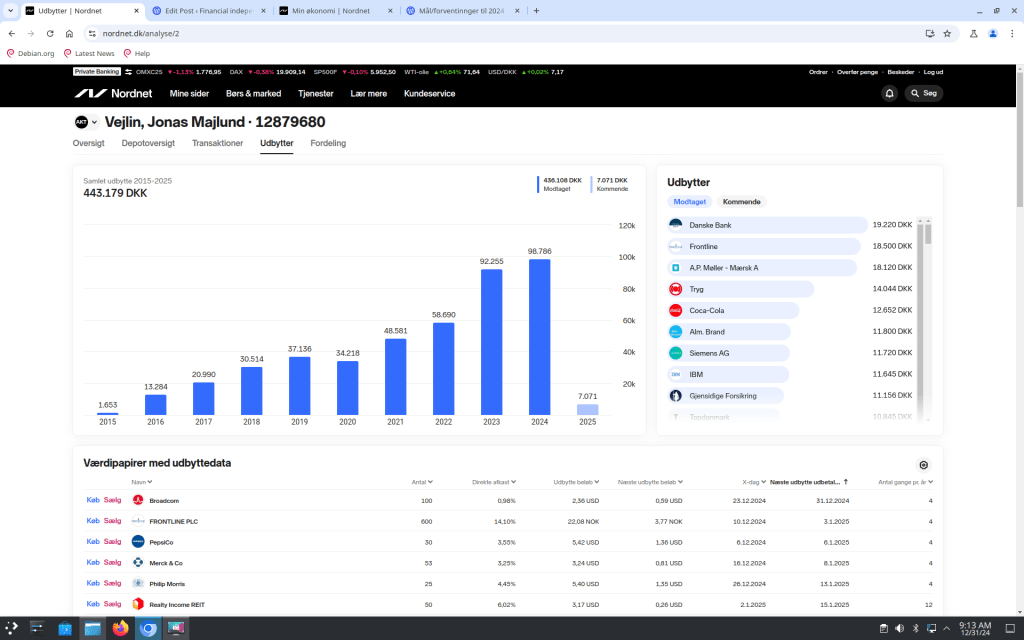
Task: Switch to Kommende dividends toggle
Action: point(741,202)
